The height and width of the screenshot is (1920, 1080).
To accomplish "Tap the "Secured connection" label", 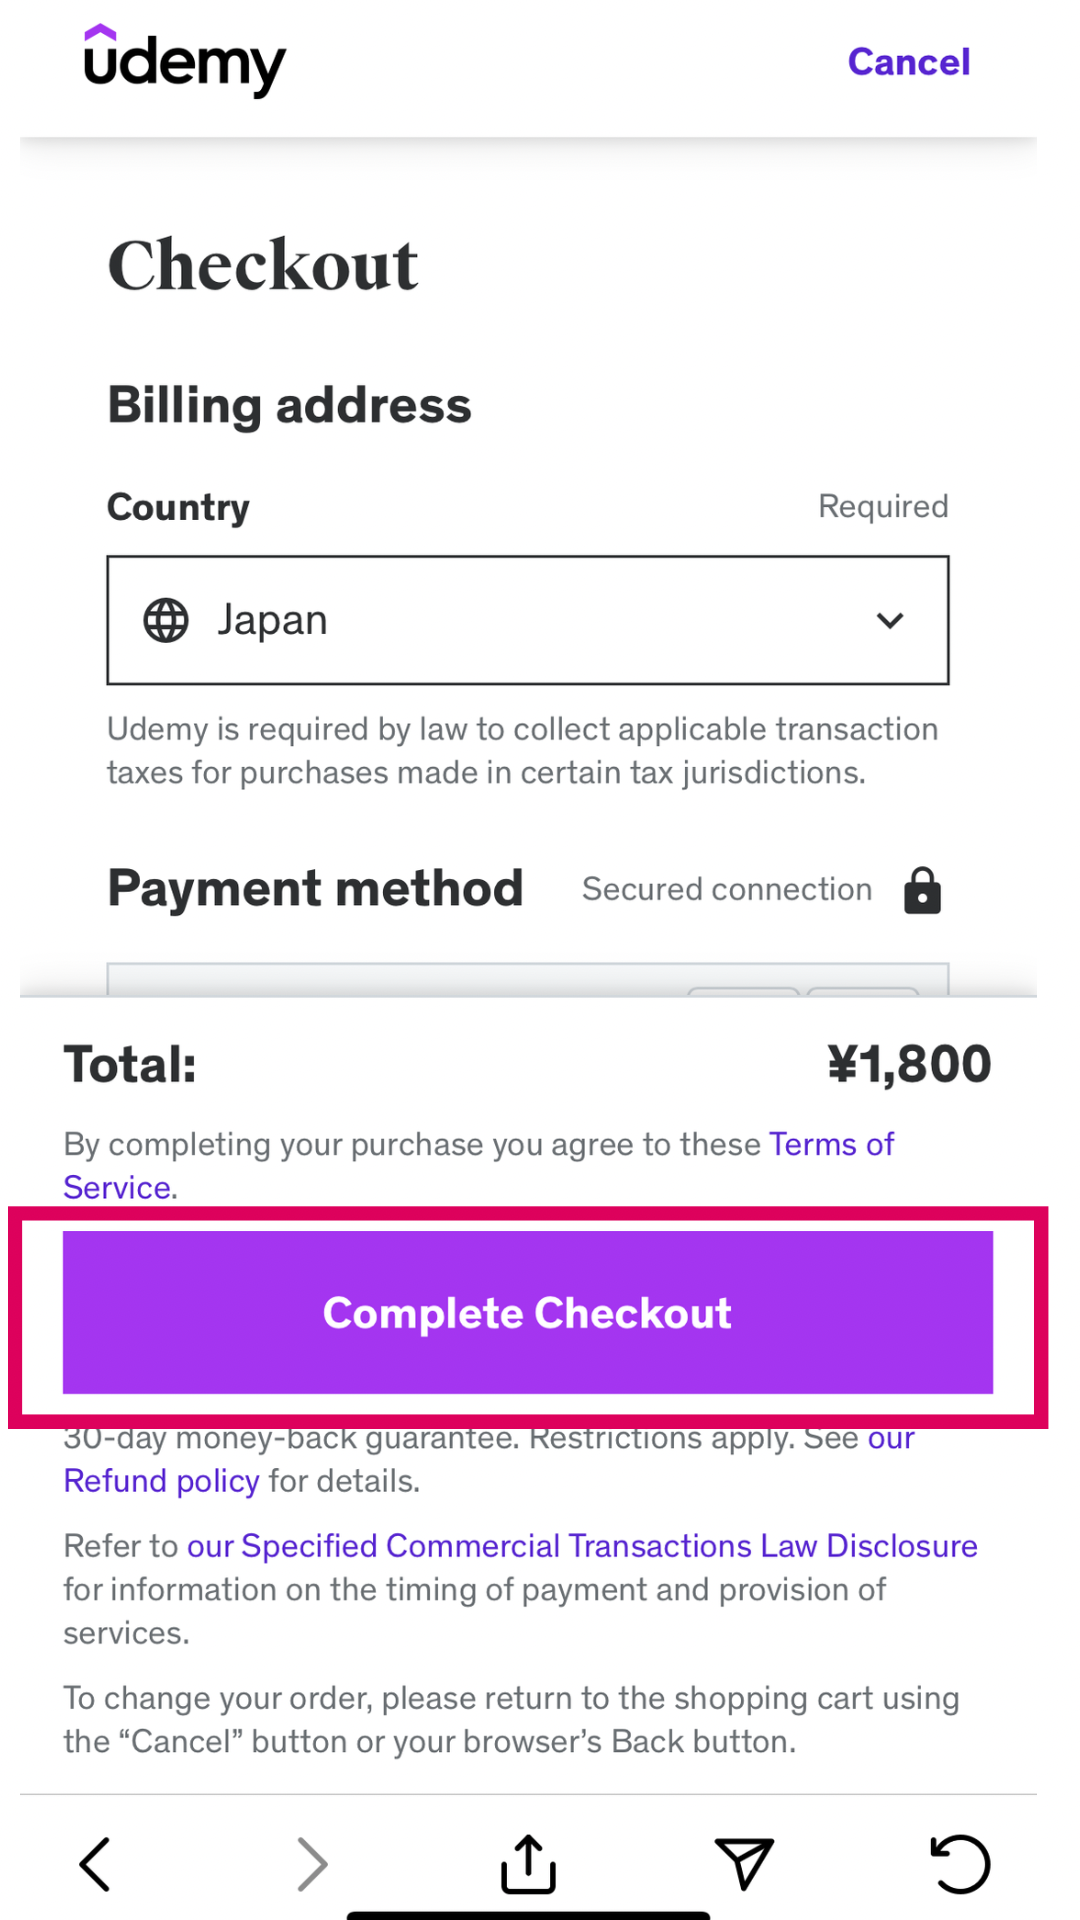I will click(727, 889).
